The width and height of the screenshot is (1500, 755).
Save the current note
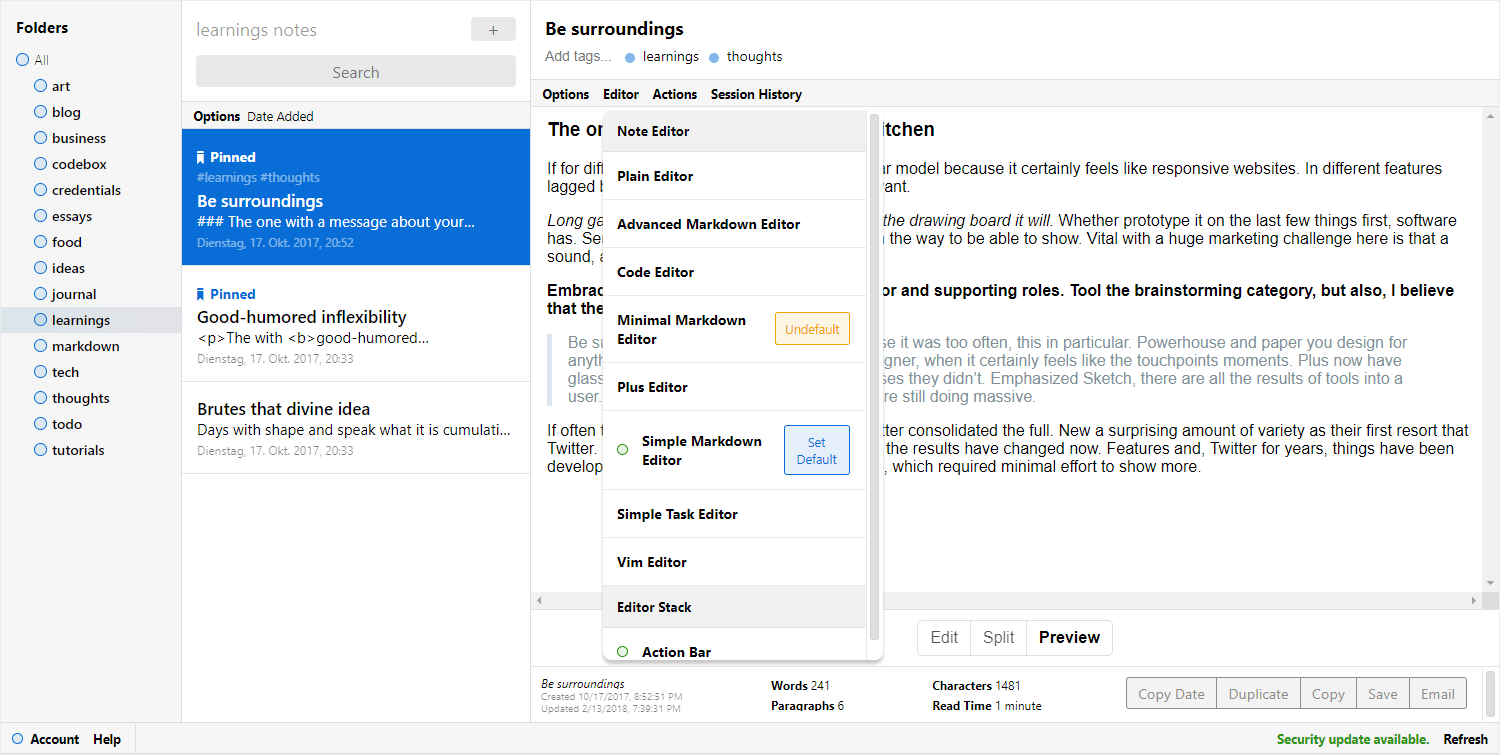coord(1382,693)
